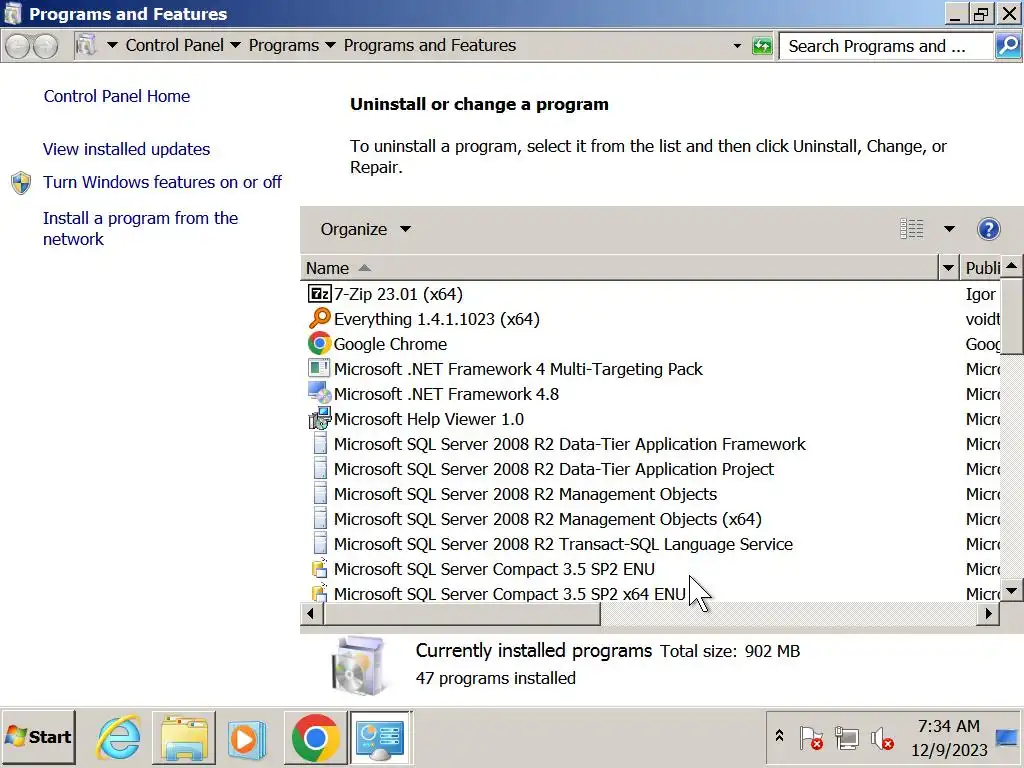Screen dimensions: 1024x768
Task: Open Control Panel Home link
Action: pyautogui.click(x=117, y=96)
